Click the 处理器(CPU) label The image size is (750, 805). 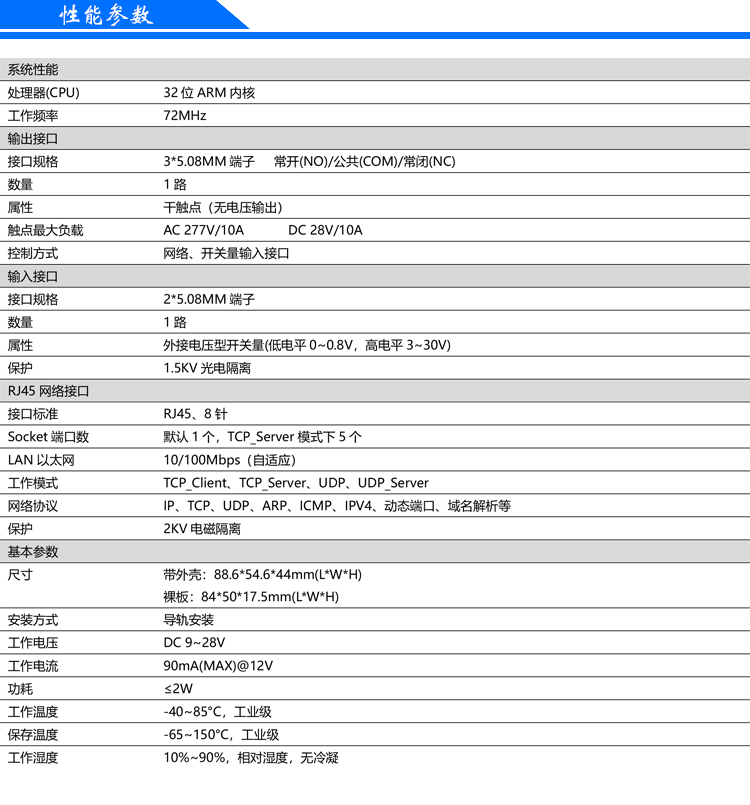point(44,93)
